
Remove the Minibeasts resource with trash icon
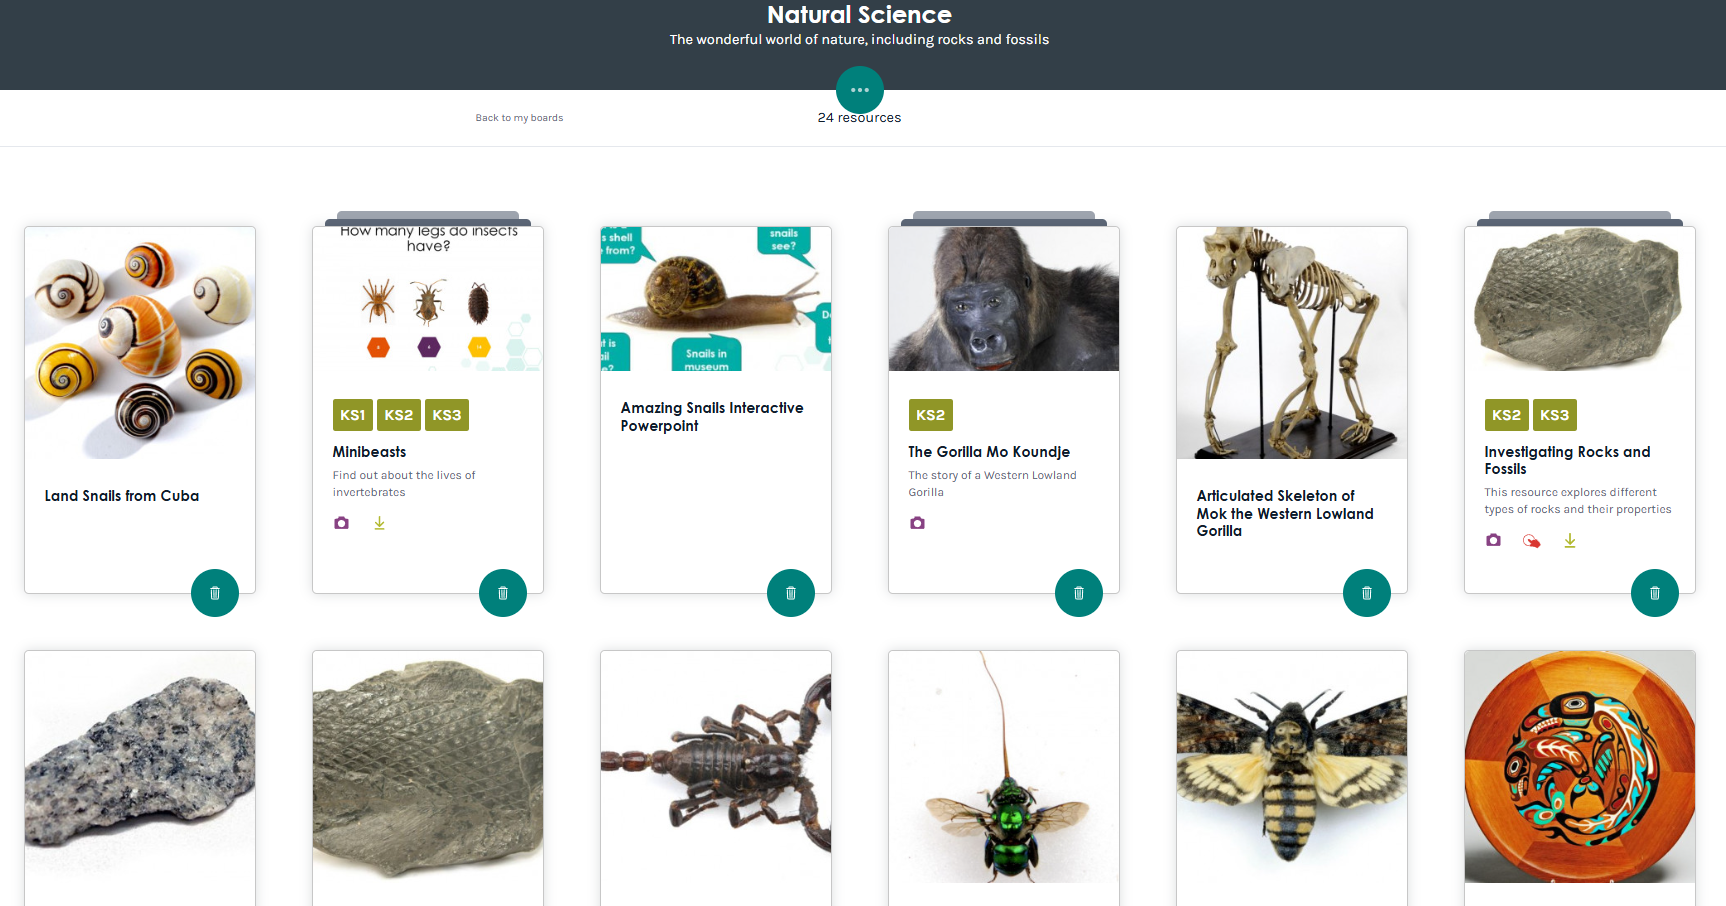[503, 593]
